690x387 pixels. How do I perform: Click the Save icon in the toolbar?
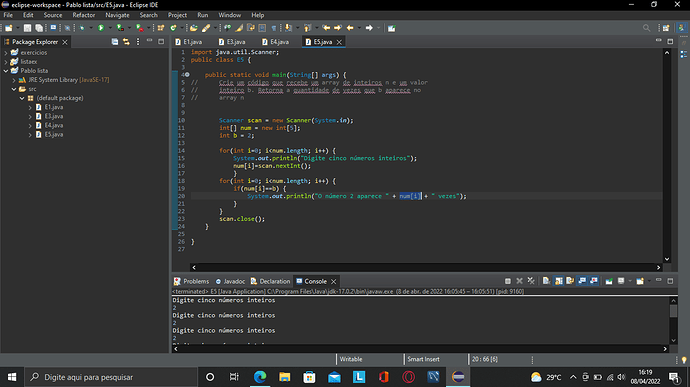[x=27, y=28]
